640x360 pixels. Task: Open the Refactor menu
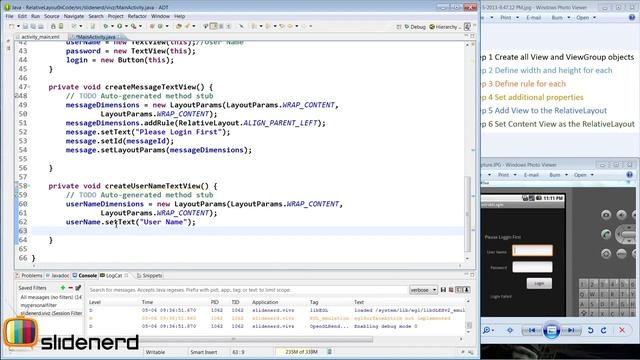click(137, 16)
